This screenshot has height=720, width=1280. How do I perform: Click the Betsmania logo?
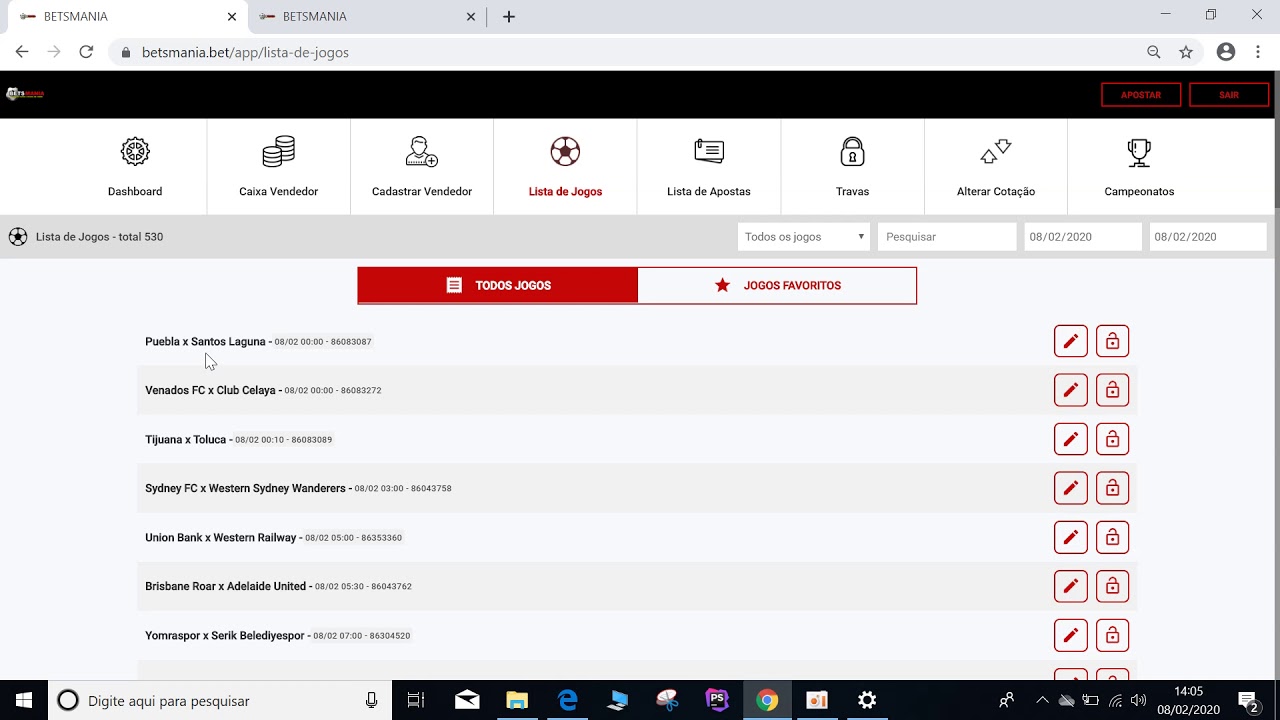[x=25, y=94]
